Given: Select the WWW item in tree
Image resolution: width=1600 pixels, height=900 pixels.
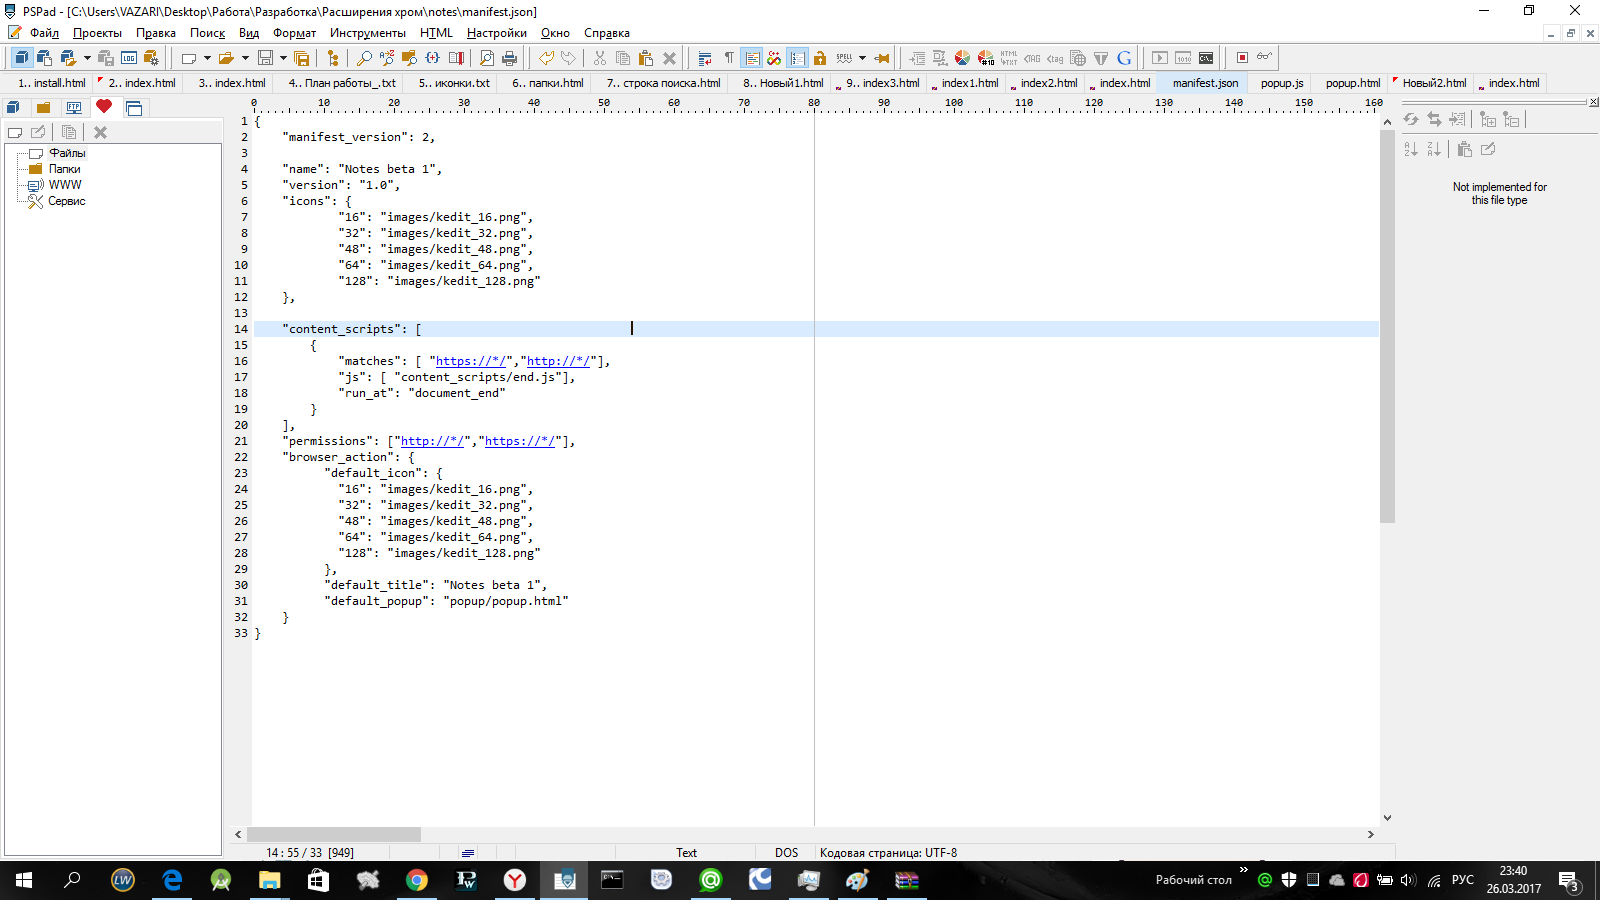Looking at the screenshot, I should pyautogui.click(x=65, y=185).
